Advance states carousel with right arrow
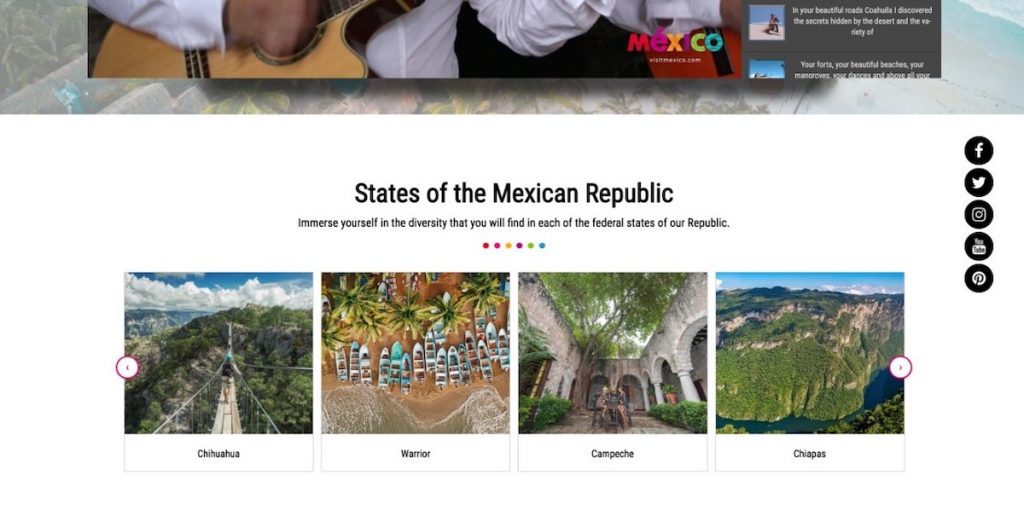1024x521 pixels. tap(901, 368)
